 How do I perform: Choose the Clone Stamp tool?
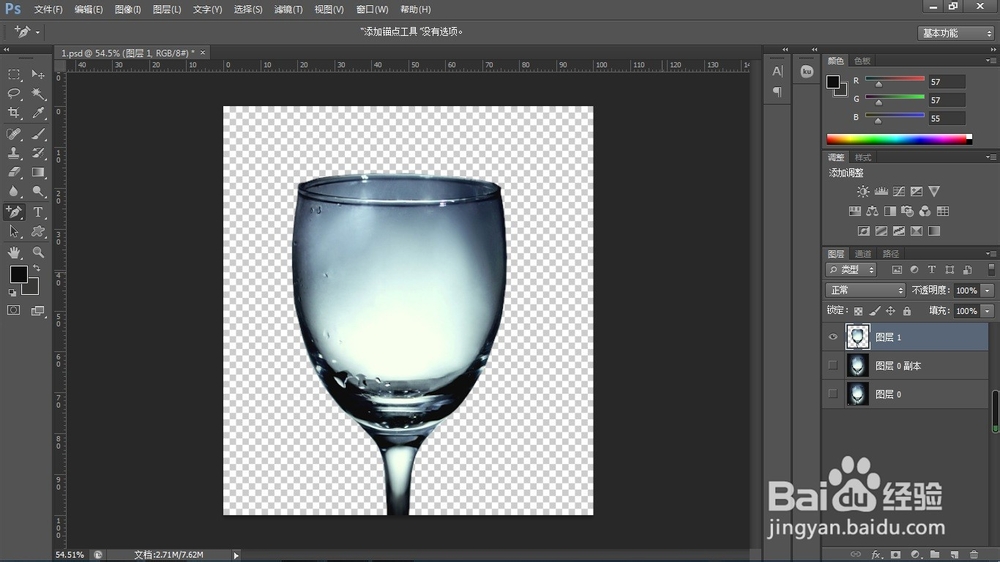point(15,153)
